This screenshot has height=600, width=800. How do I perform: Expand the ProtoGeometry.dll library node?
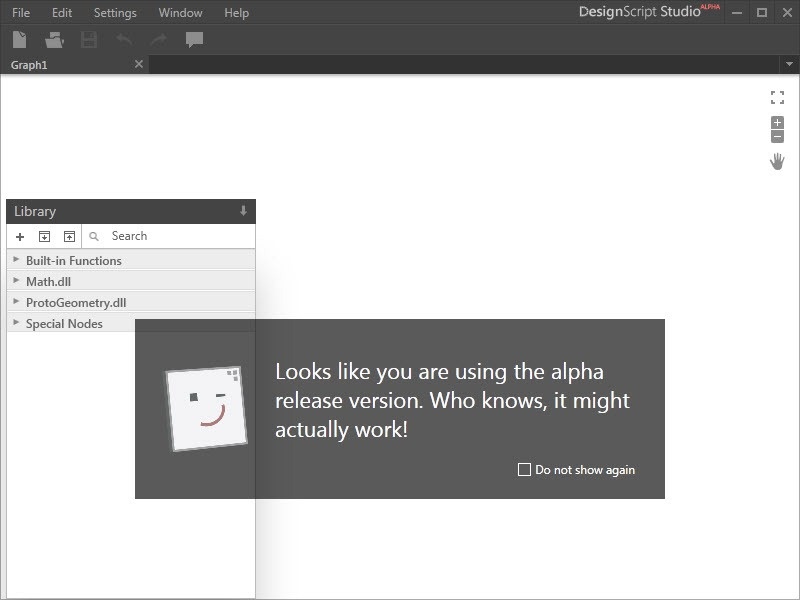pyautogui.click(x=75, y=303)
